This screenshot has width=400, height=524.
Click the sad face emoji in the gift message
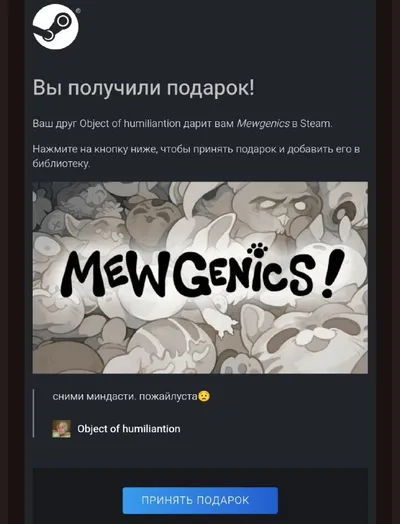[x=204, y=396]
